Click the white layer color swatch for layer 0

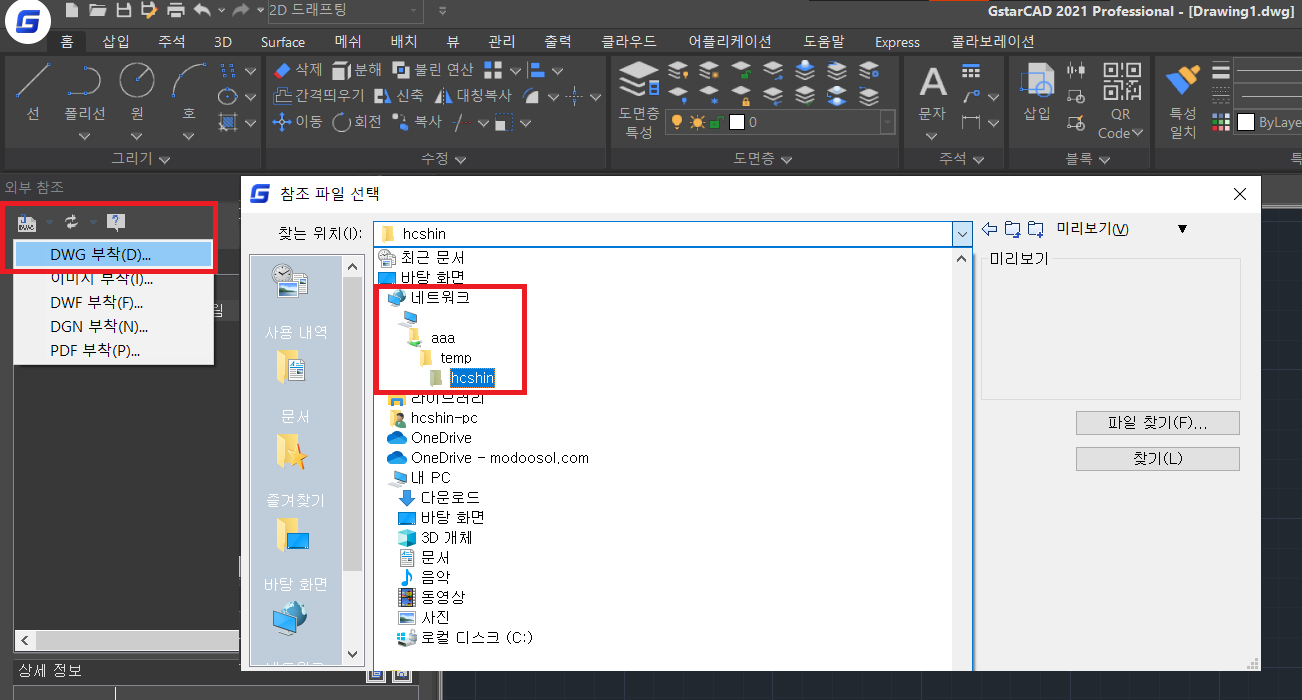pyautogui.click(x=737, y=122)
